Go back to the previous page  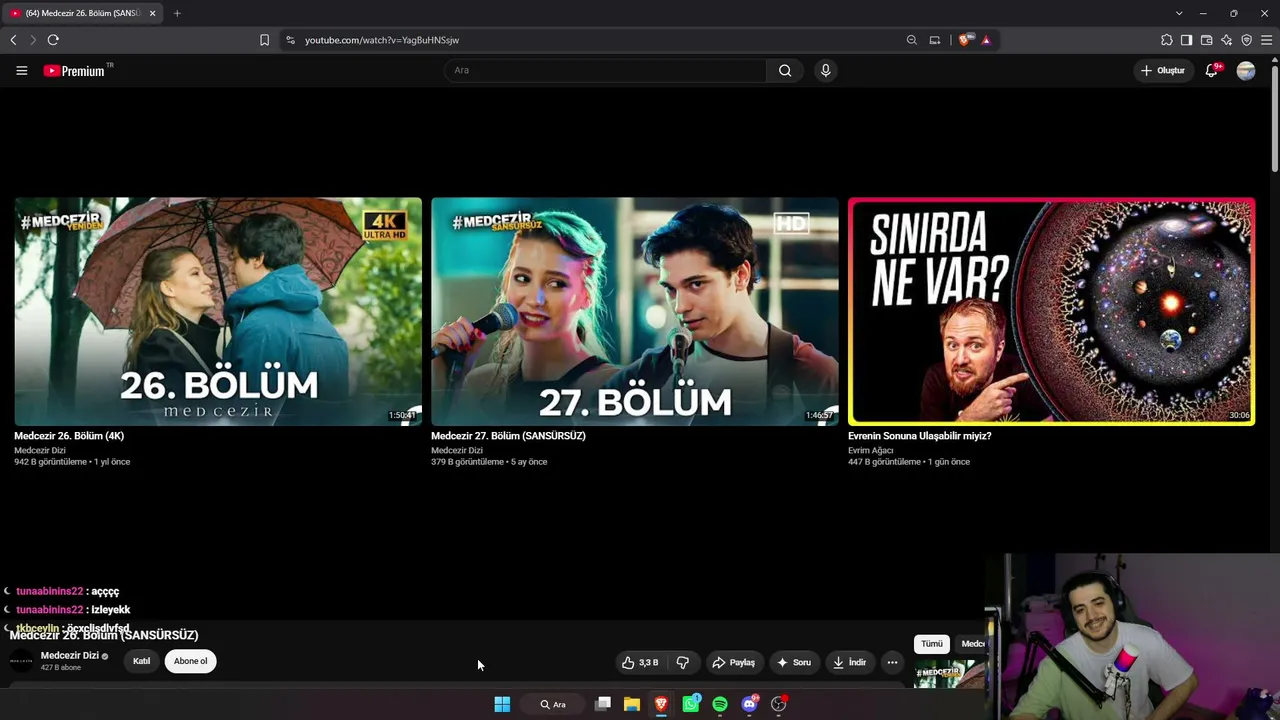[13, 40]
